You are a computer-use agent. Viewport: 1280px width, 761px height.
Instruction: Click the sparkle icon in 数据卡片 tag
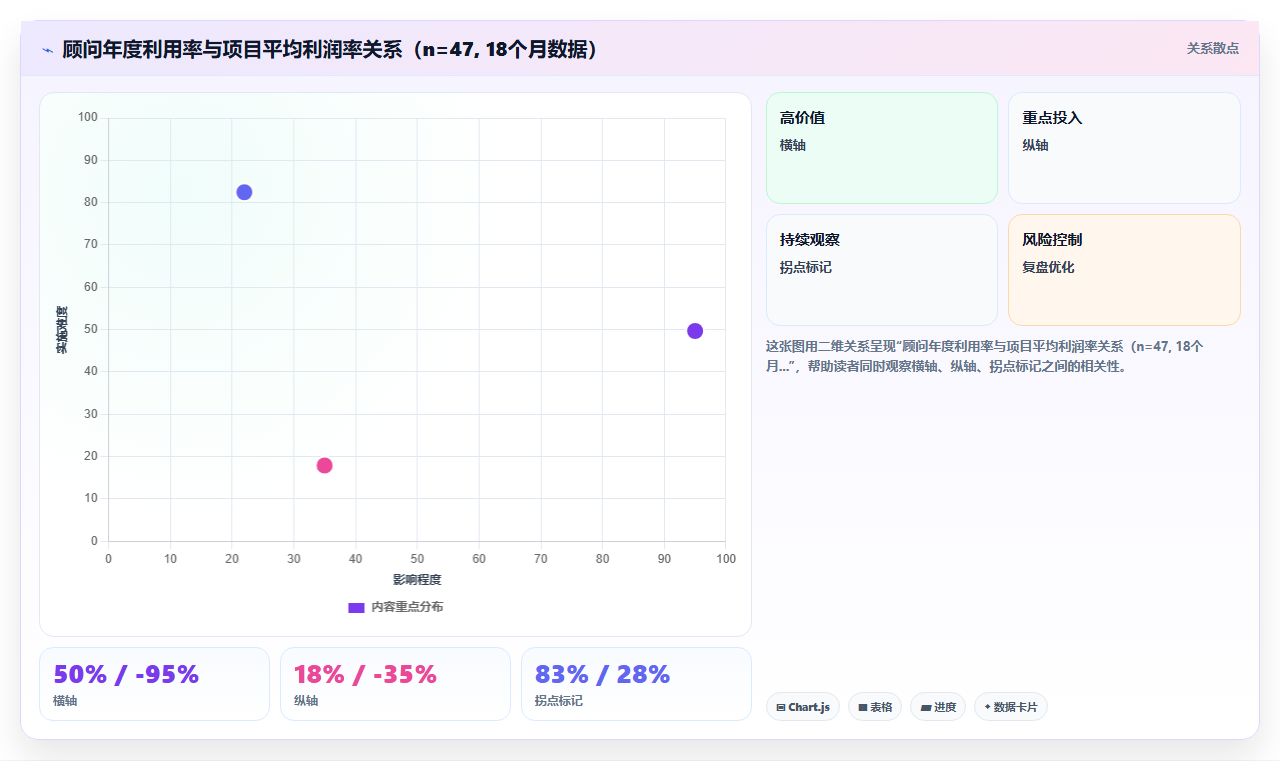(987, 707)
